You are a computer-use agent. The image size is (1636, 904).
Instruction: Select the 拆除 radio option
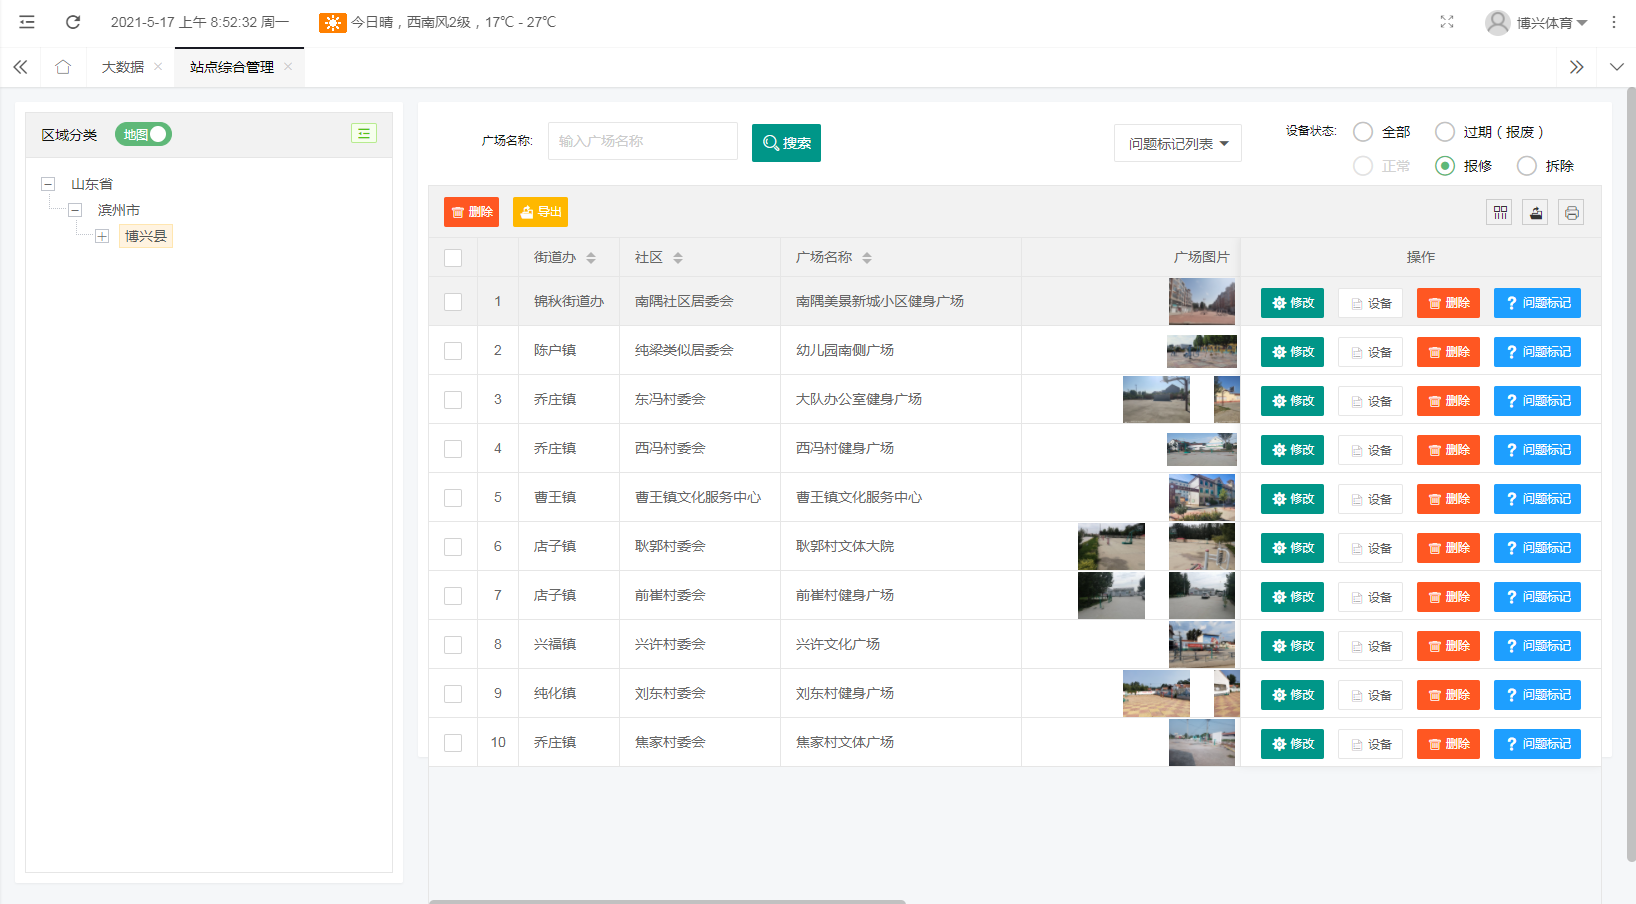pyautogui.click(x=1527, y=166)
